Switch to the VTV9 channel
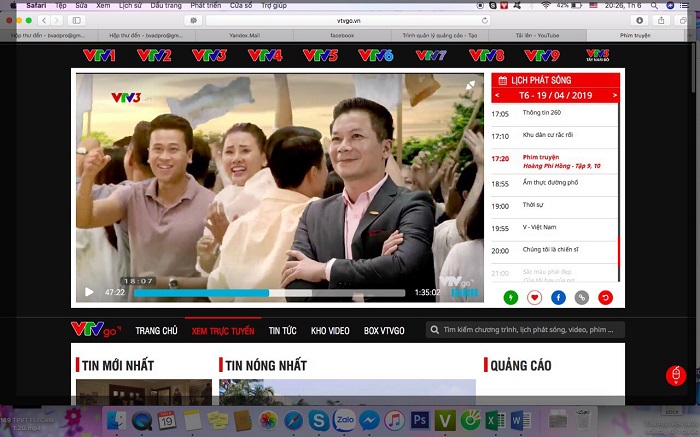This screenshot has height=437, width=700. [542, 55]
